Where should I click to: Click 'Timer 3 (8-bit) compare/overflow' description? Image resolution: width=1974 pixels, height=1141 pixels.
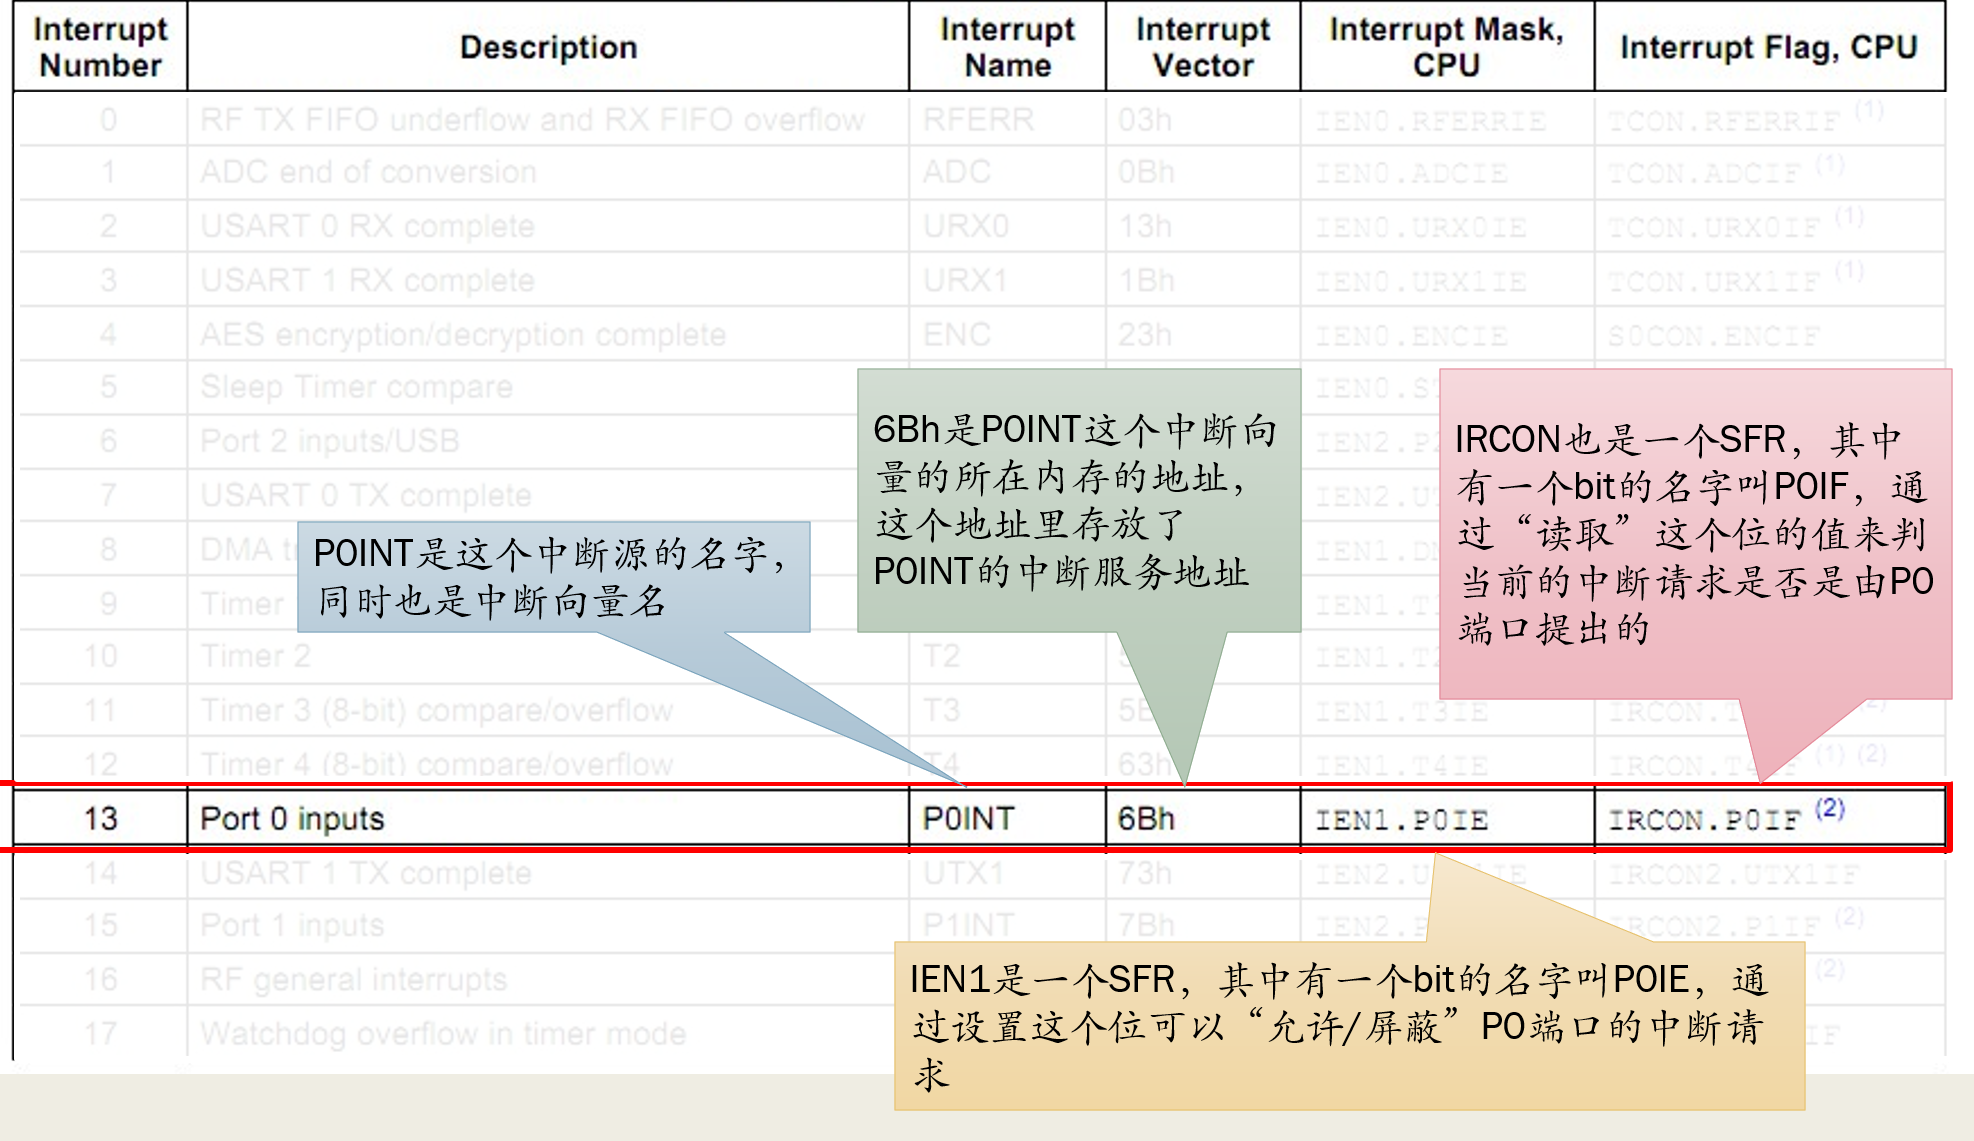(x=437, y=711)
